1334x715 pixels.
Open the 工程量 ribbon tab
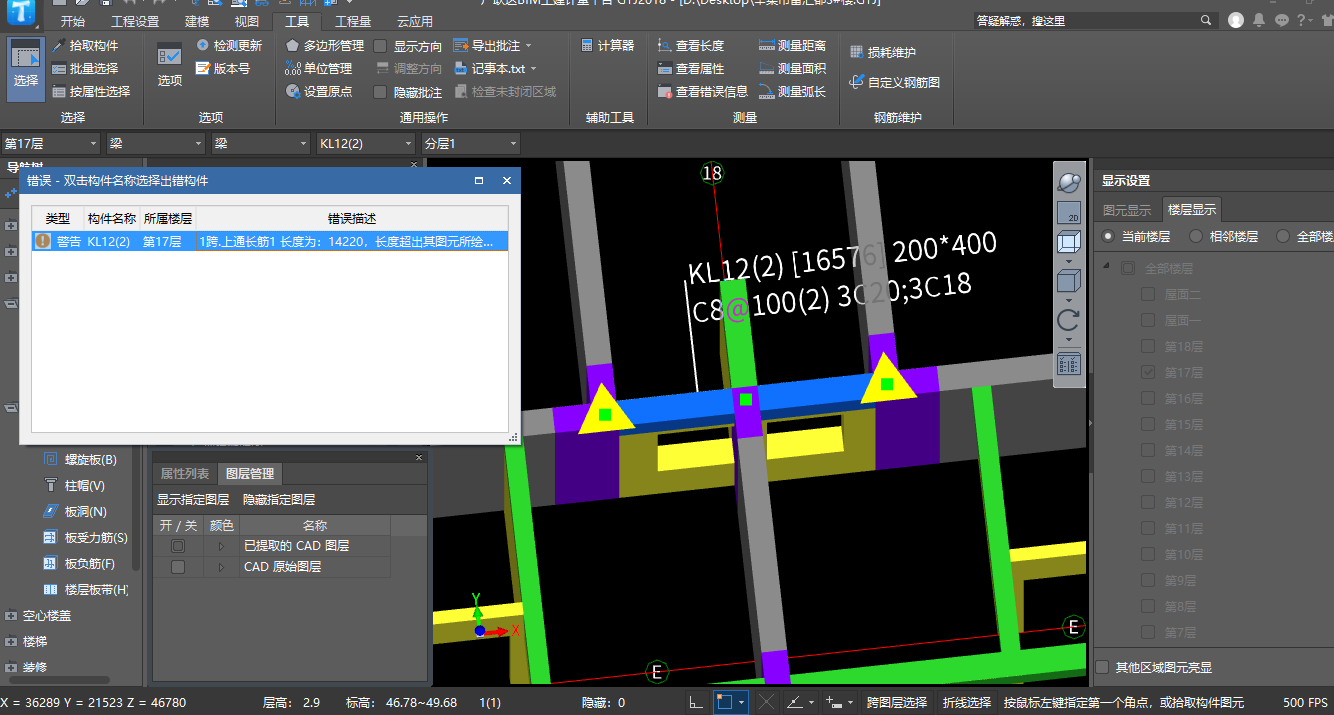(353, 21)
